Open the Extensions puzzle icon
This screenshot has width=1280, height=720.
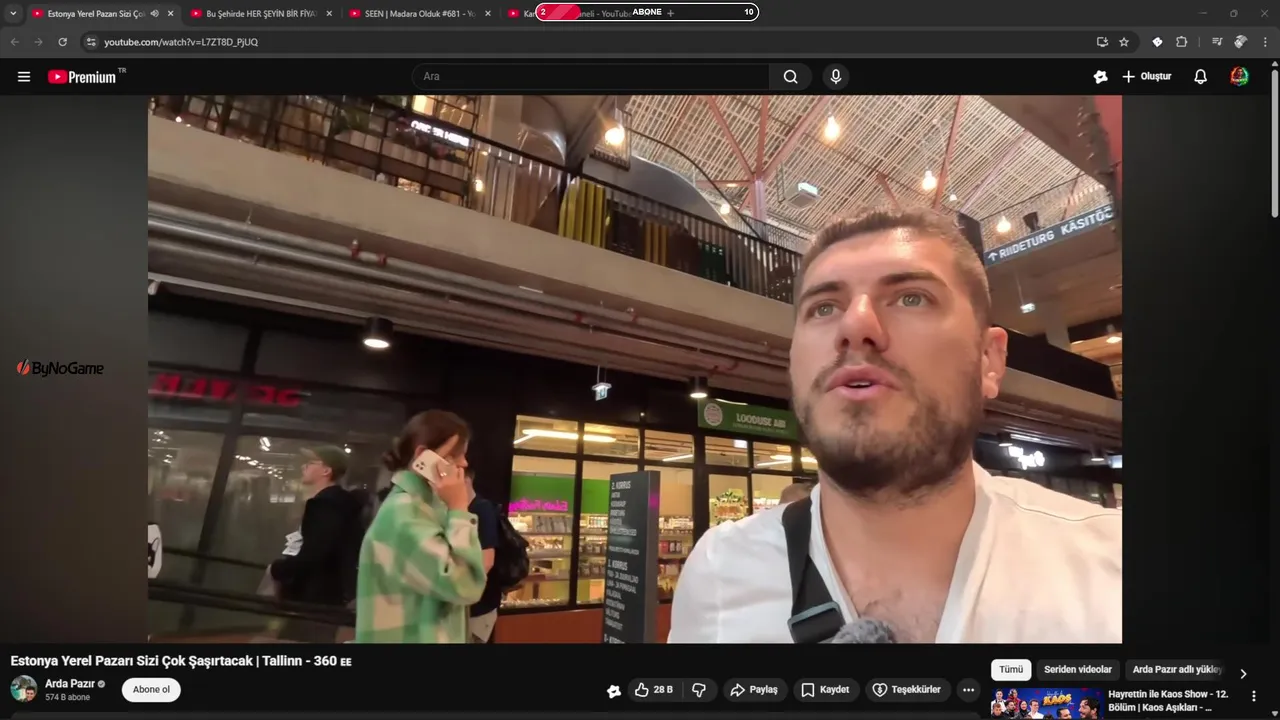point(1181,42)
